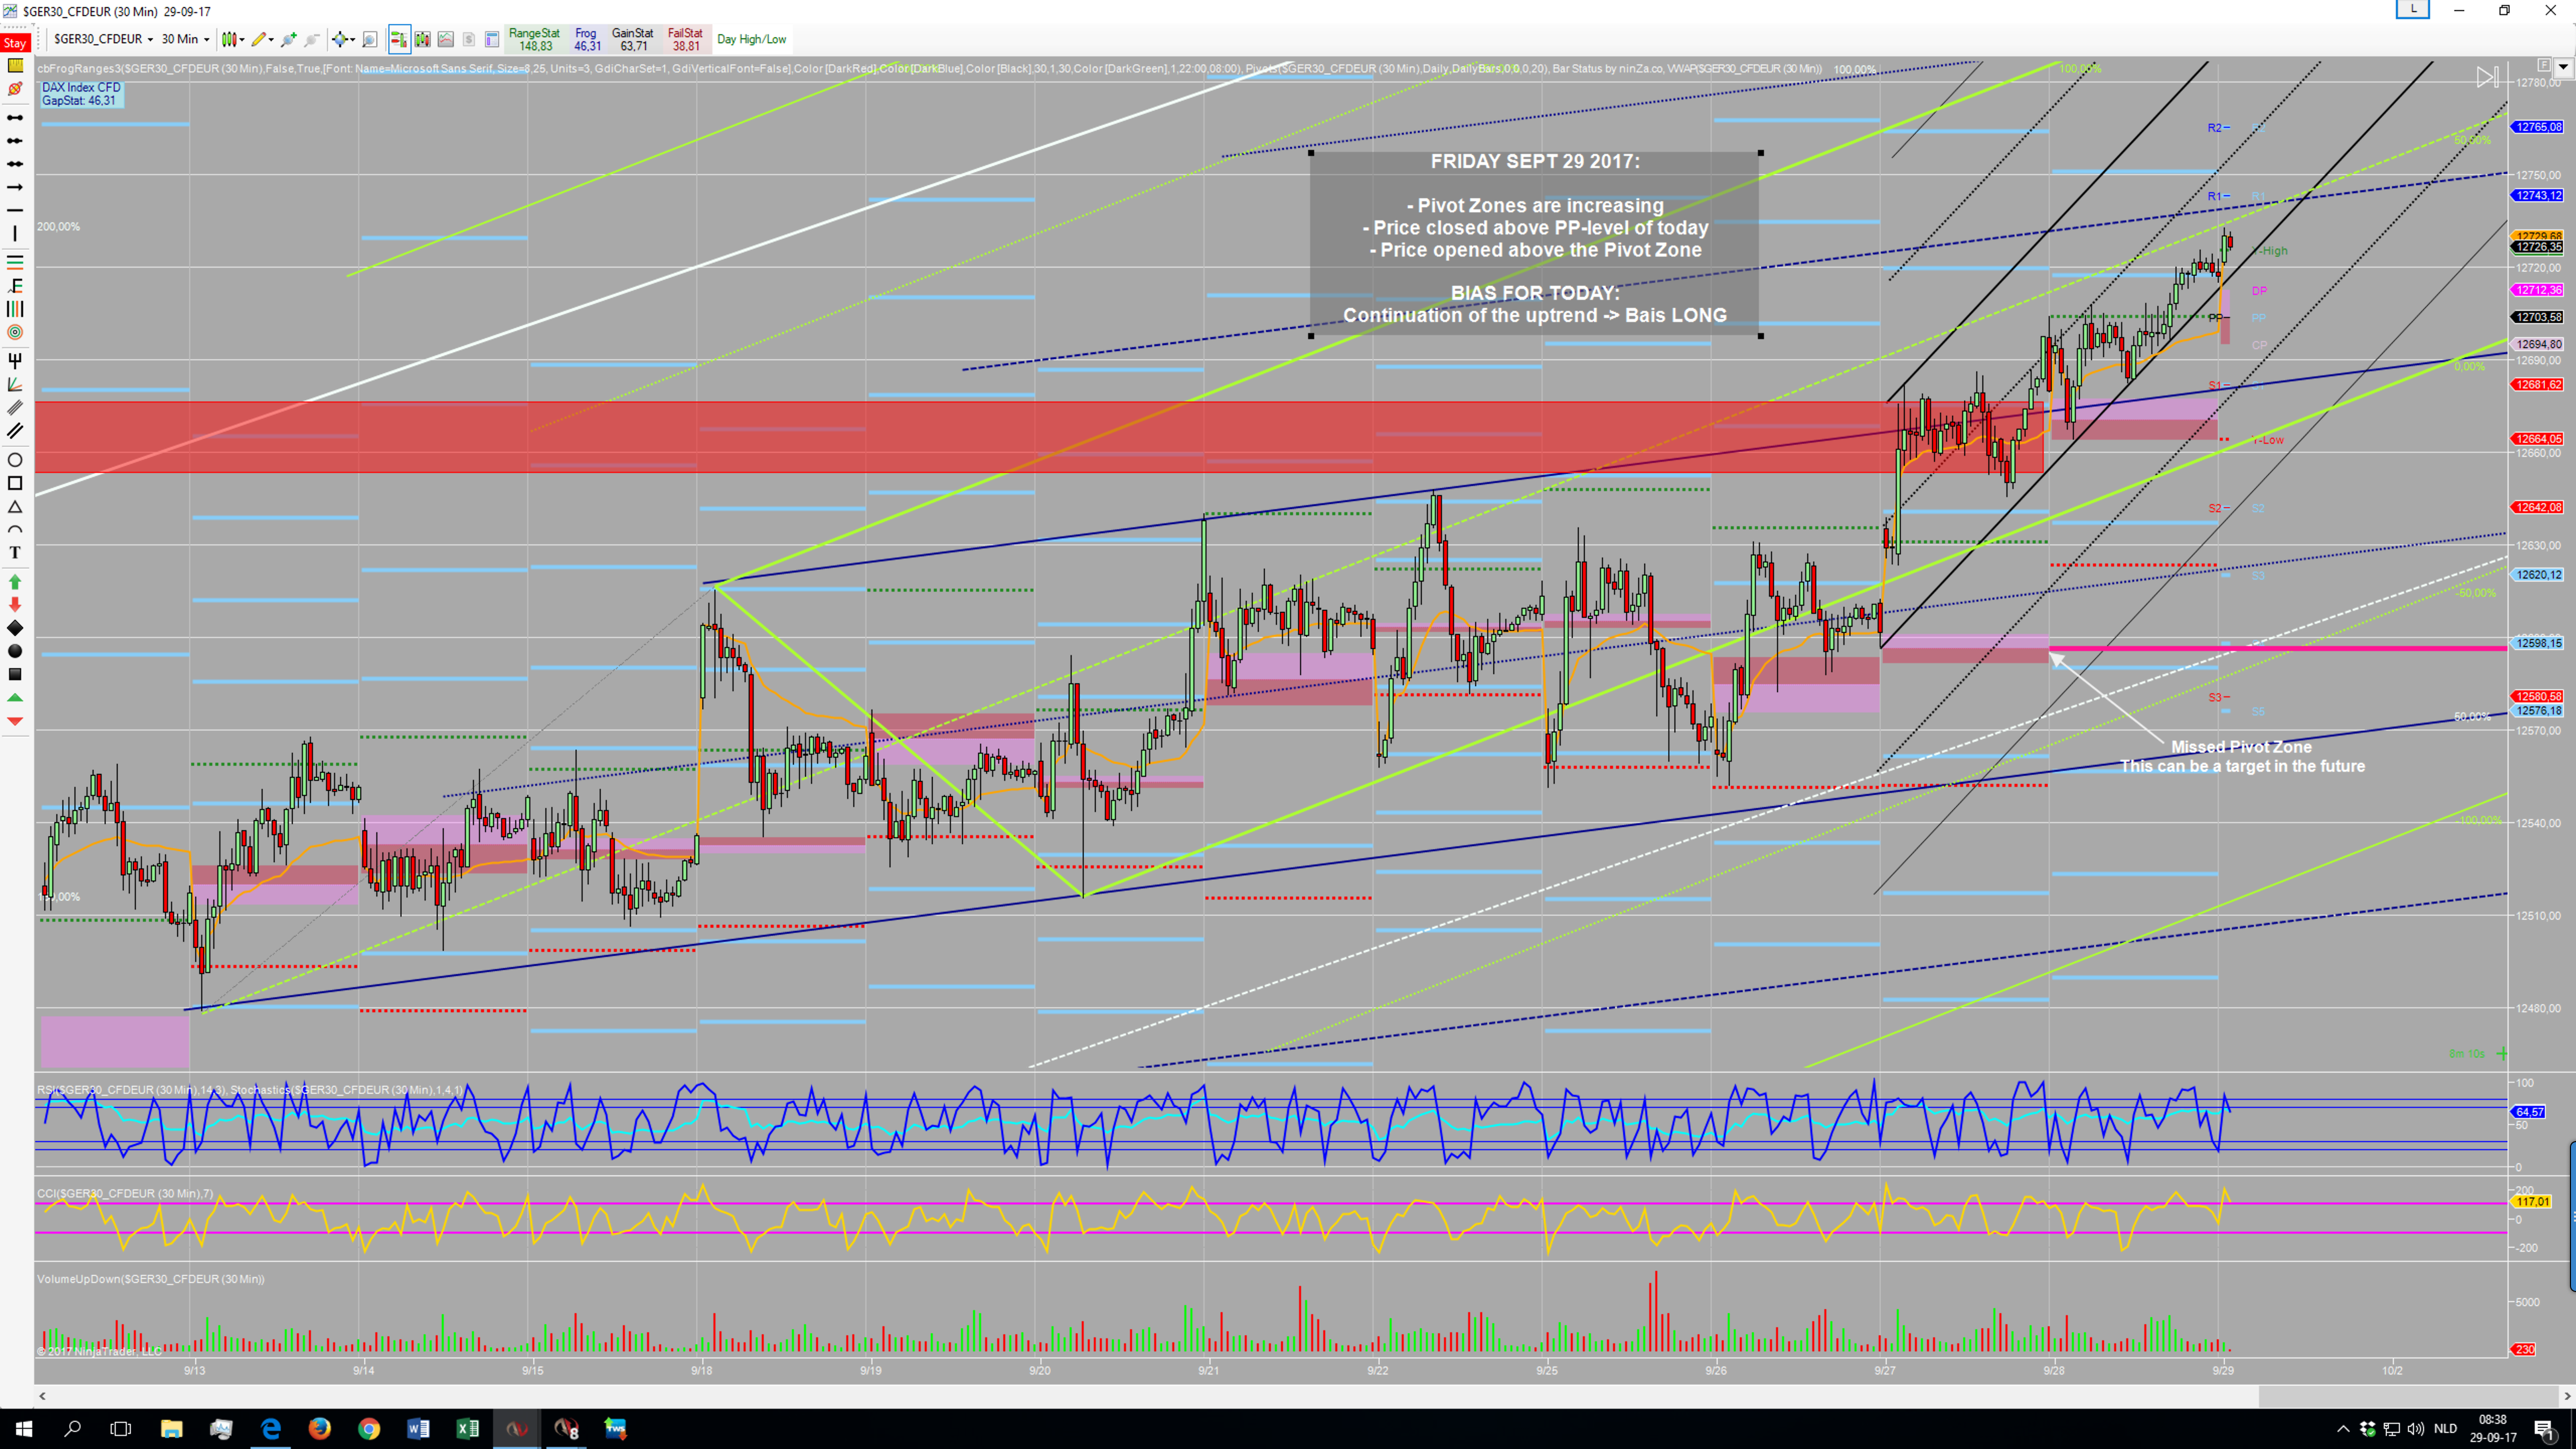
Task: Select the Fibonacci Time Extensions tool
Action: 15,309
